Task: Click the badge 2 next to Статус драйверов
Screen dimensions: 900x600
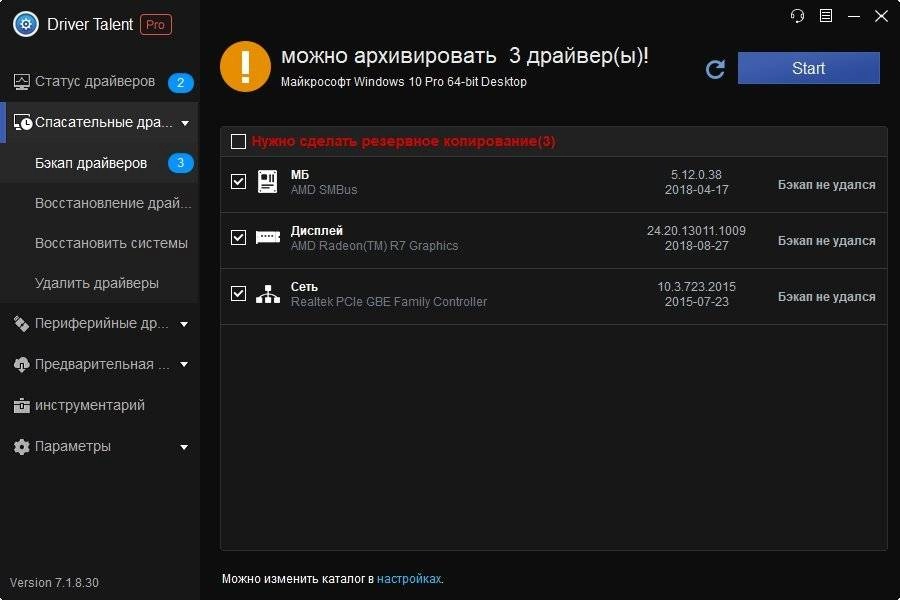Action: coord(180,82)
